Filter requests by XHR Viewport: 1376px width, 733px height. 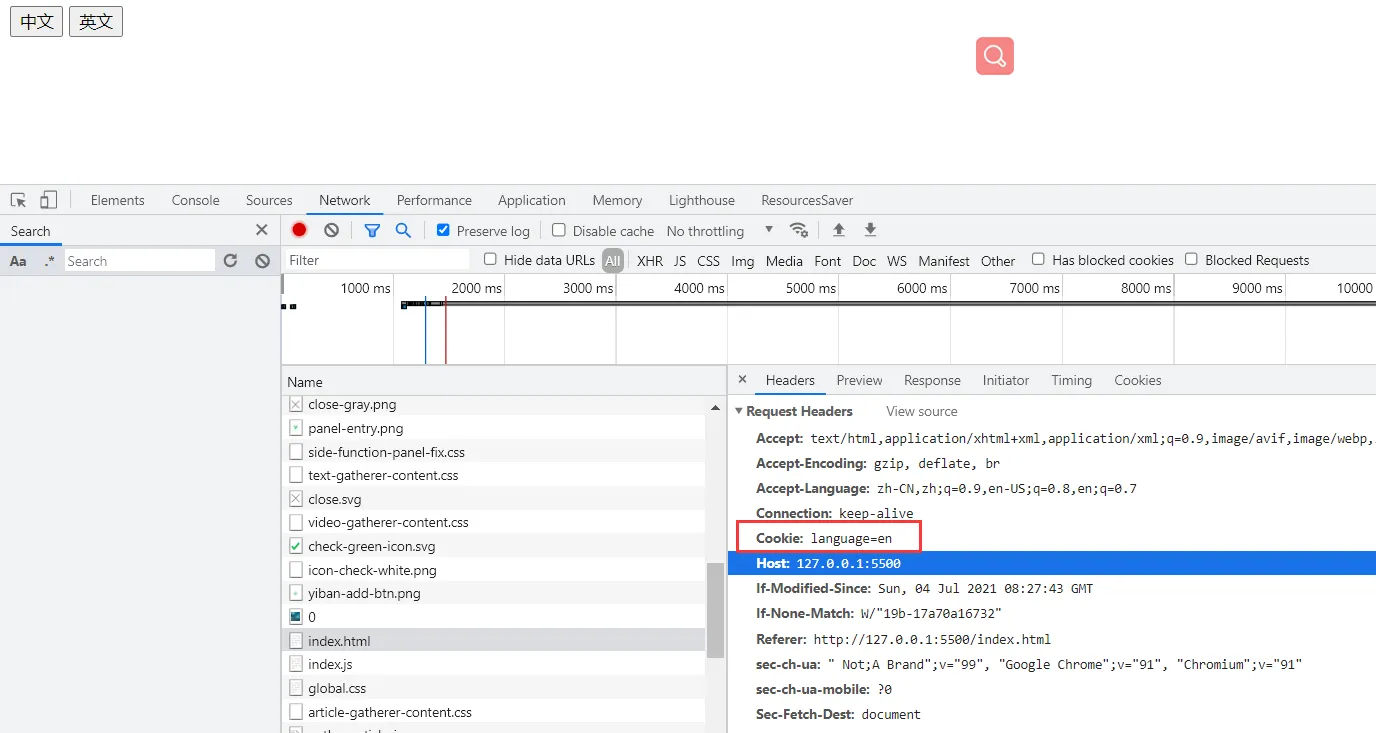(x=650, y=261)
